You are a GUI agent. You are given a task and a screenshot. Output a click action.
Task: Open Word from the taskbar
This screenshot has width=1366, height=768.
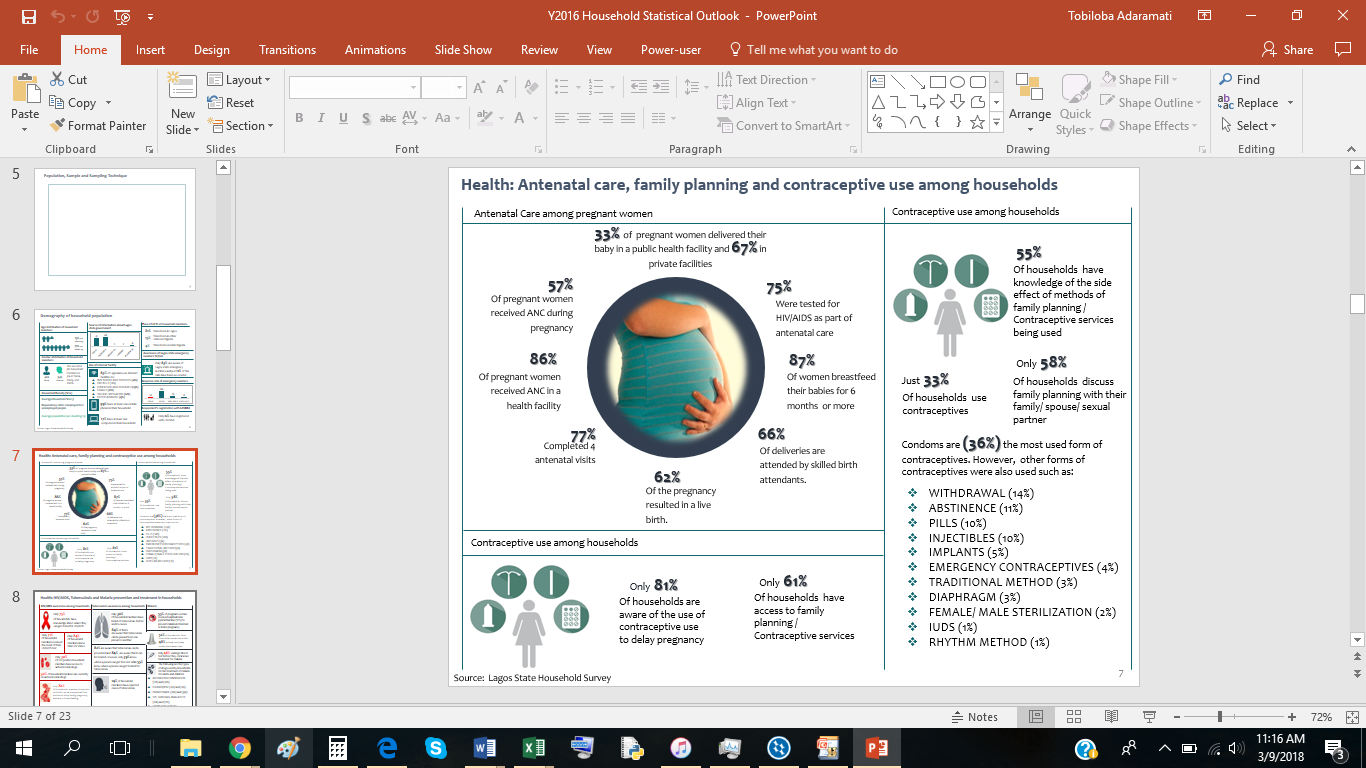(484, 747)
